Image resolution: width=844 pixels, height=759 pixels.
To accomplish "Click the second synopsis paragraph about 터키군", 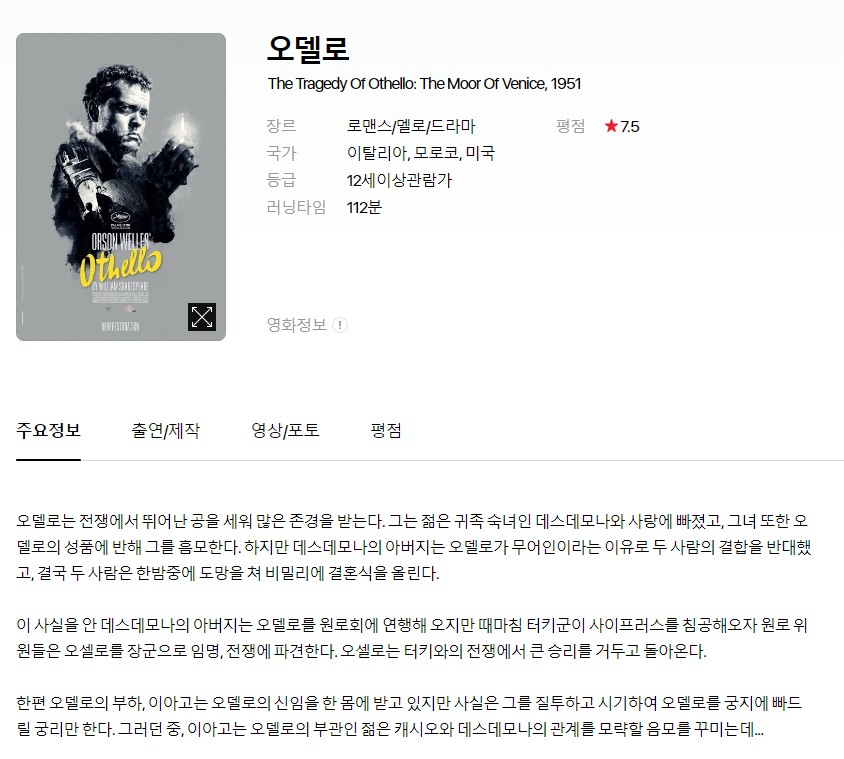I will click(x=412, y=638).
